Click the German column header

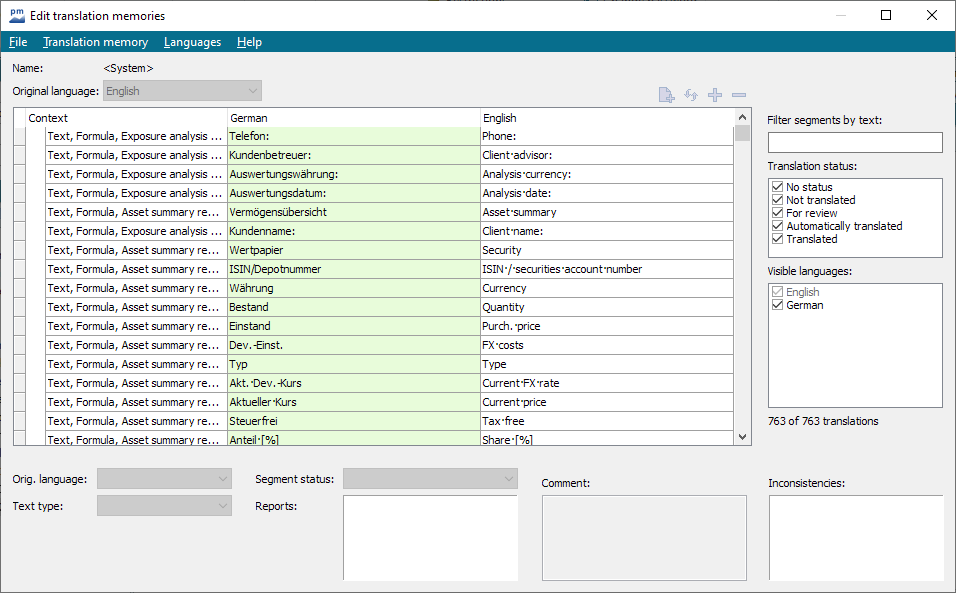pos(353,118)
